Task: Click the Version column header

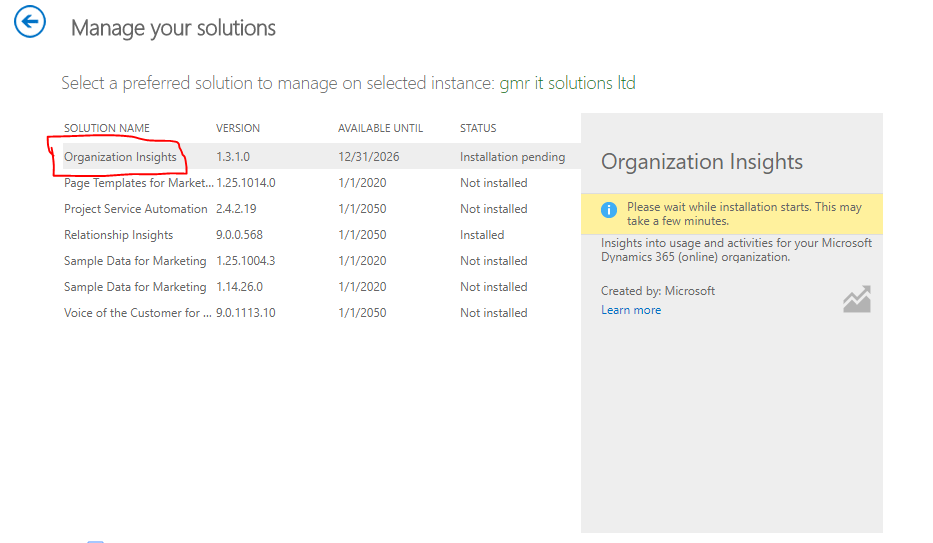Action: tap(238, 128)
